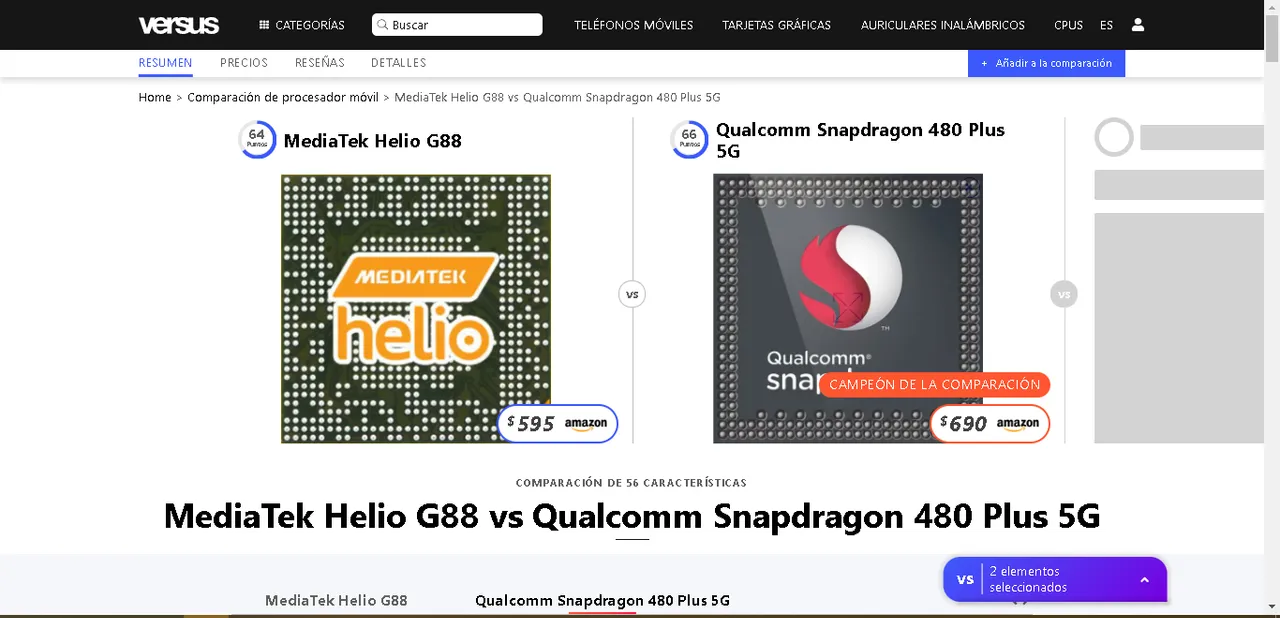Follow the Home breadcrumb link
The height and width of the screenshot is (618, 1280).
tap(155, 97)
